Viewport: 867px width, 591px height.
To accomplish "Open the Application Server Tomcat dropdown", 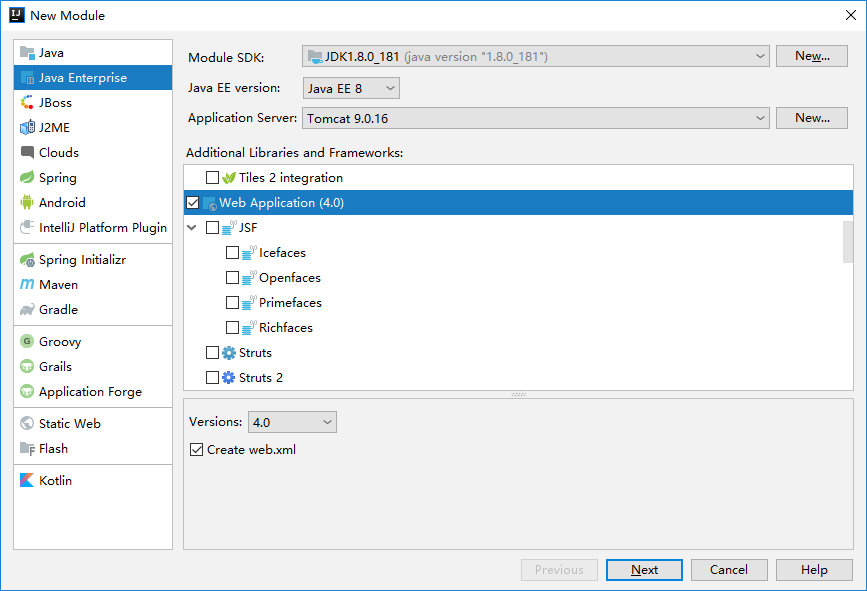I will 535,118.
